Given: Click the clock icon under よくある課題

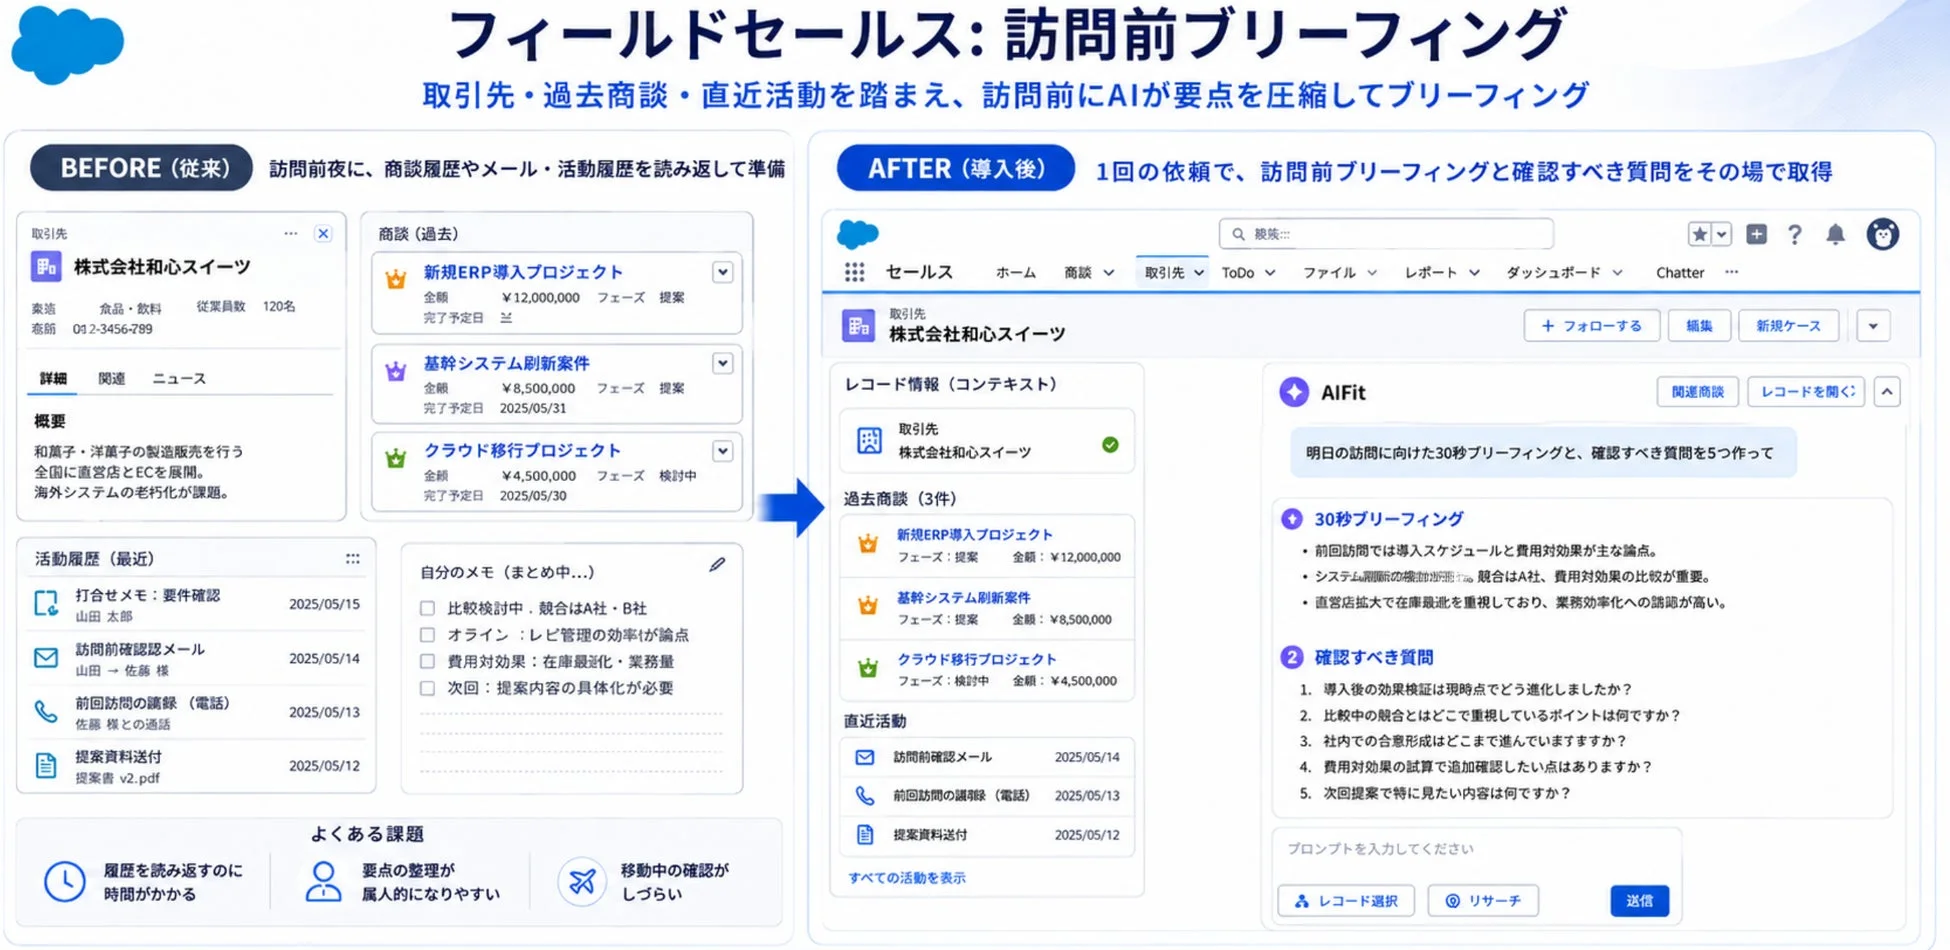Looking at the screenshot, I should tap(65, 881).
